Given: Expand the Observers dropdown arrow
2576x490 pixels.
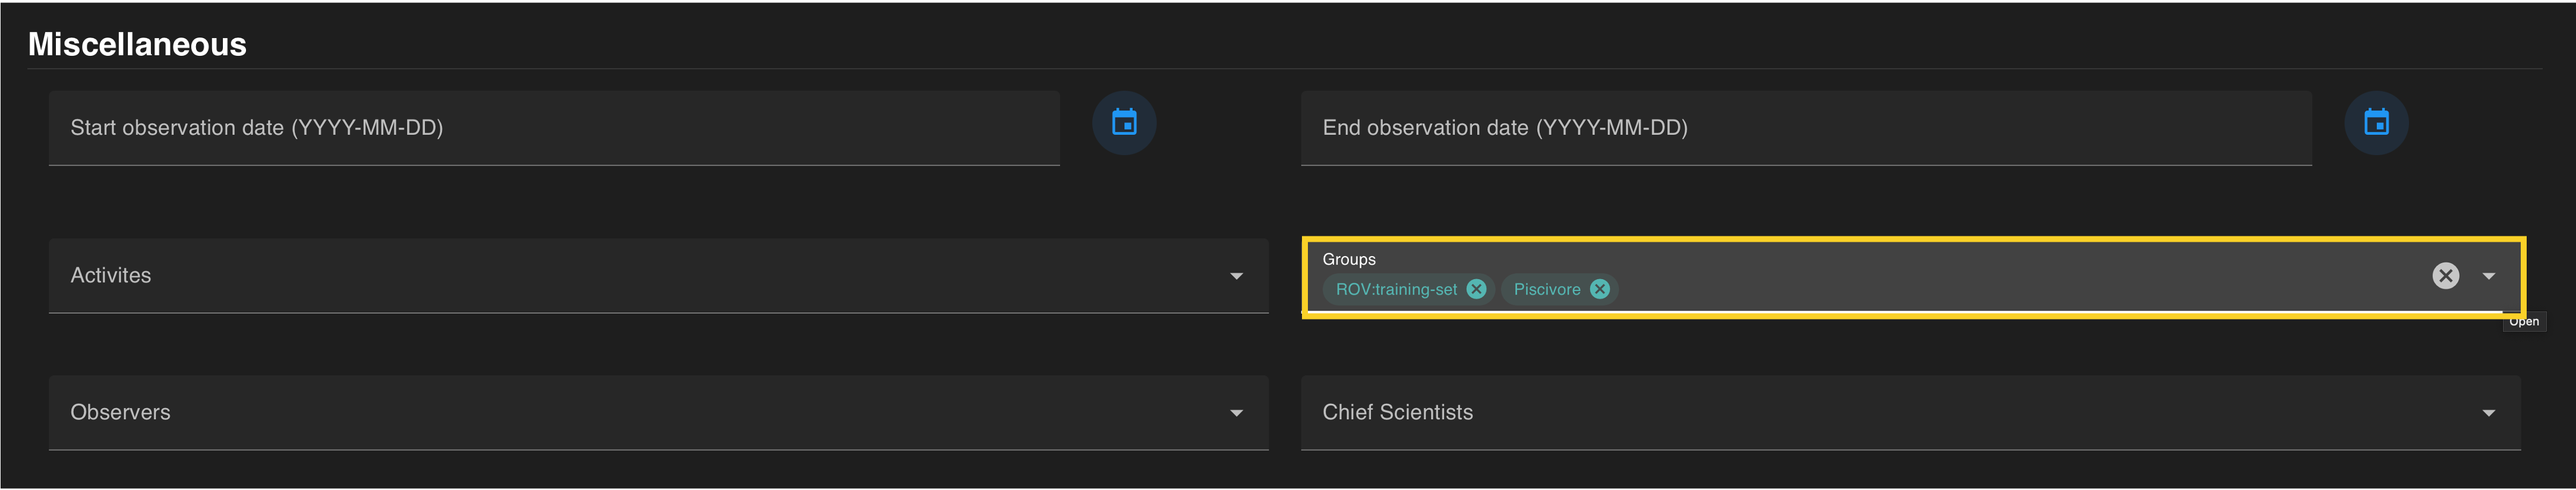Looking at the screenshot, I should [1236, 413].
